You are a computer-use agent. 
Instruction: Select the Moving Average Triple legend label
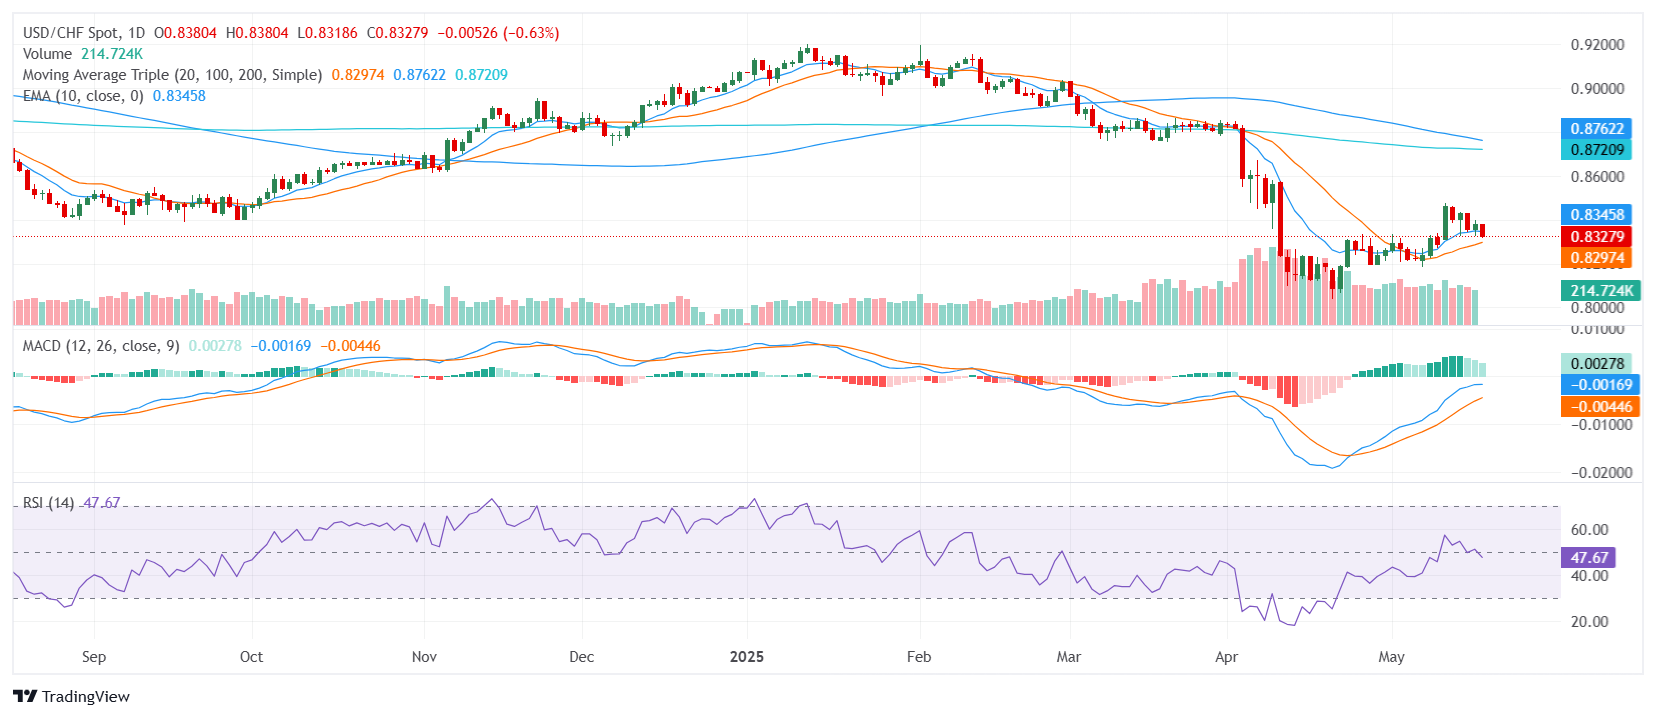pyautogui.click(x=172, y=75)
